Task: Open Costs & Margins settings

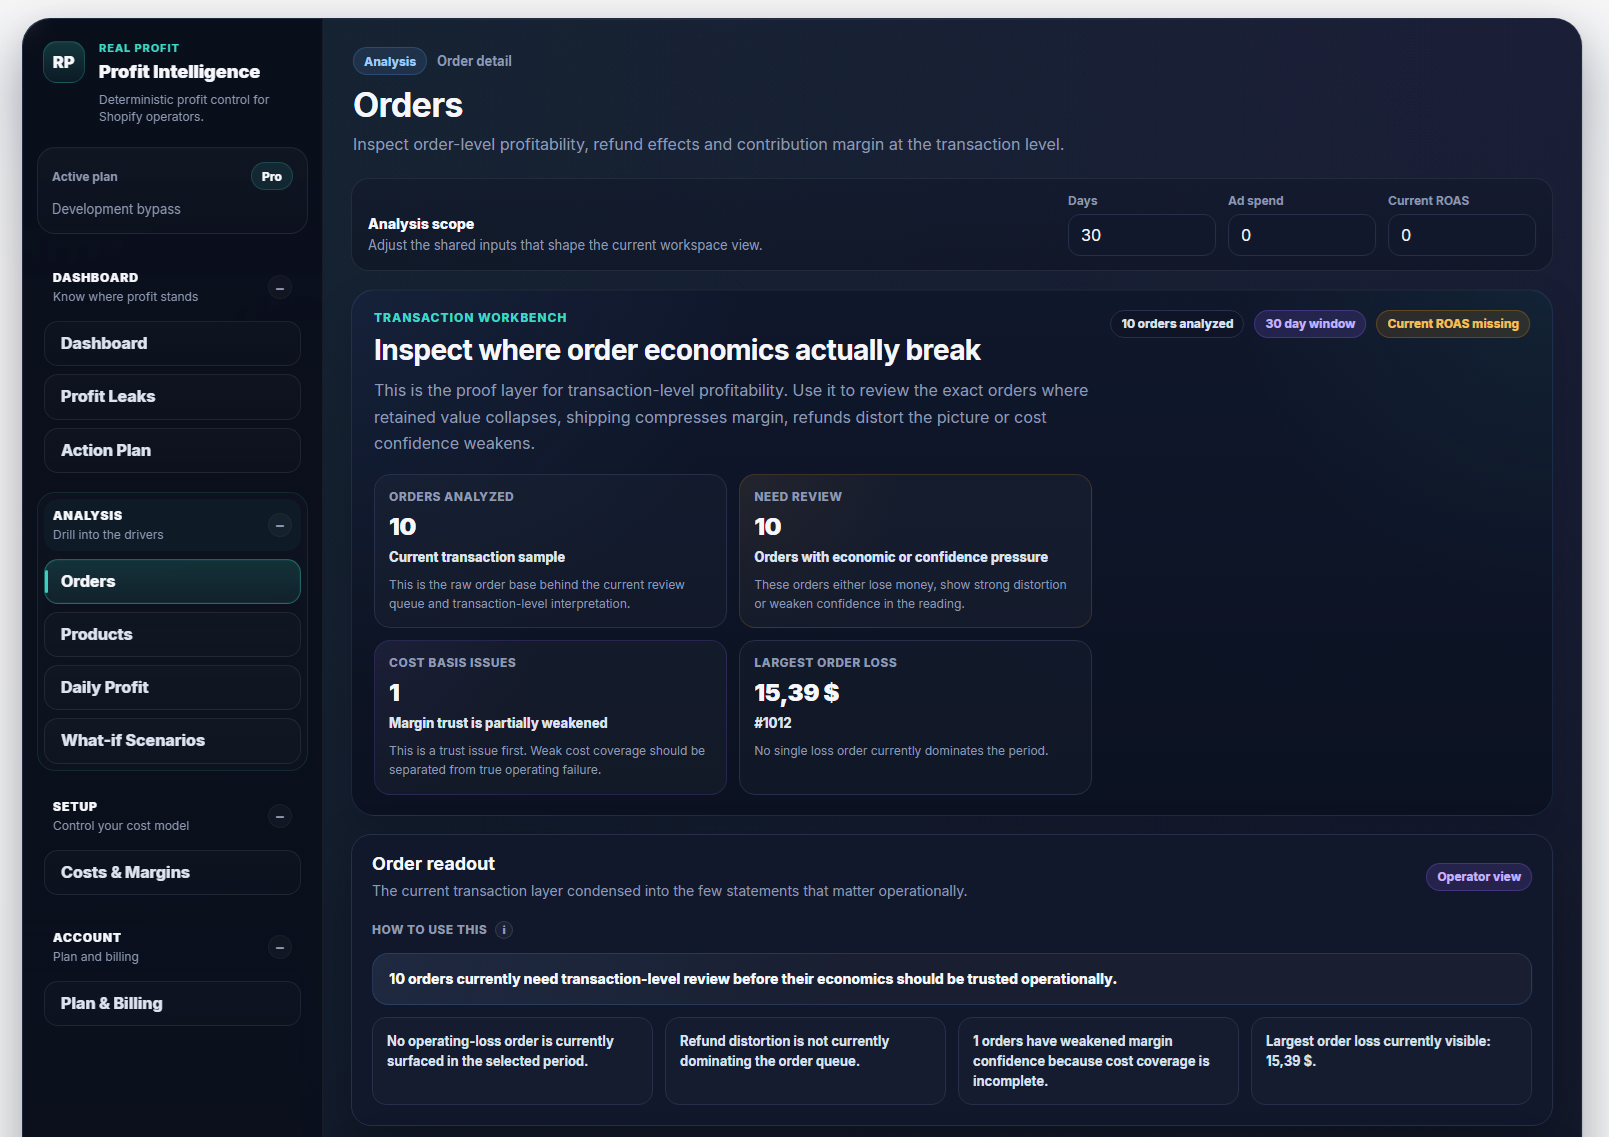Action: pos(172,873)
